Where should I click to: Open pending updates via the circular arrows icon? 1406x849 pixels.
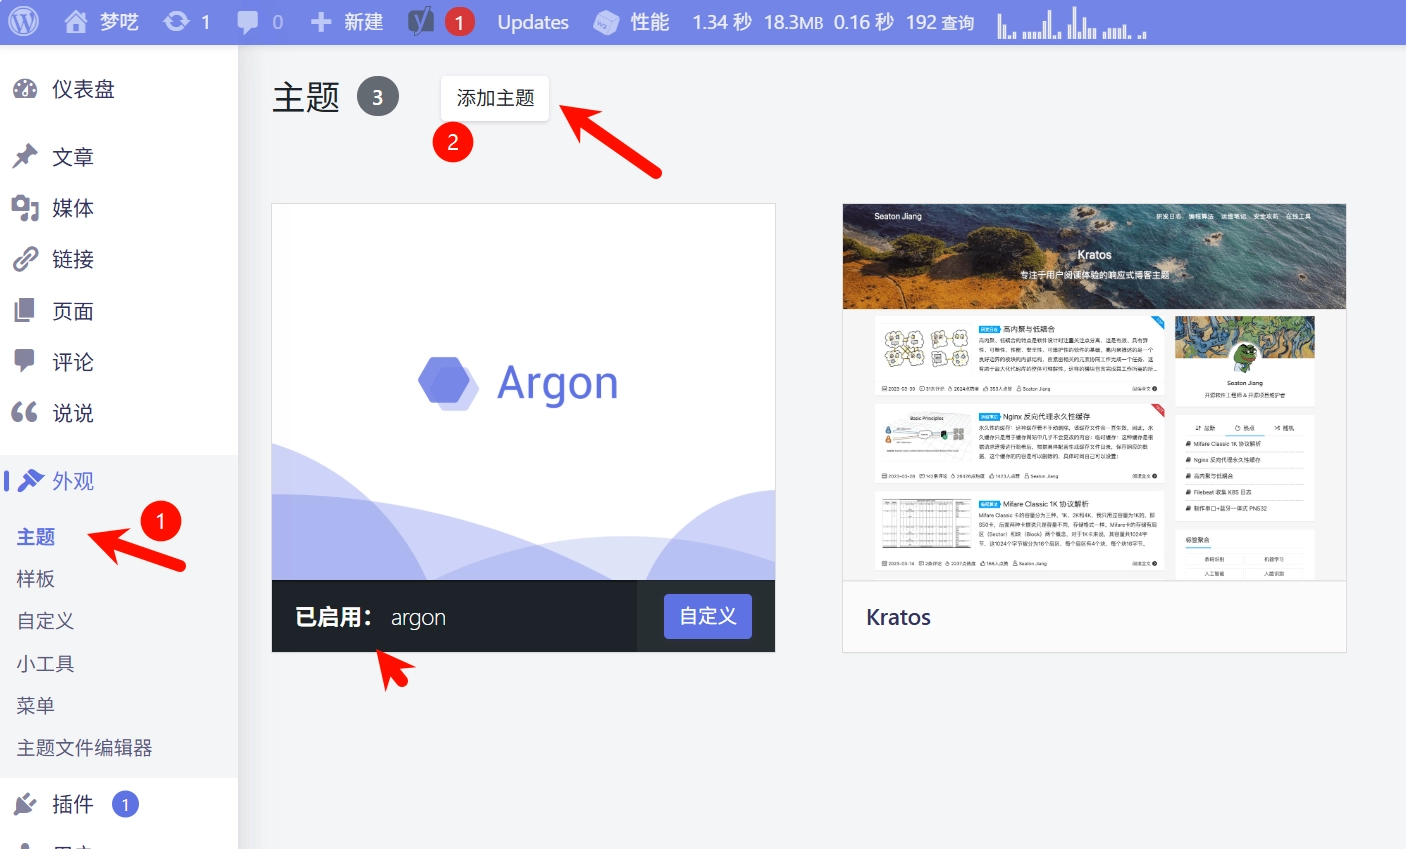click(176, 20)
